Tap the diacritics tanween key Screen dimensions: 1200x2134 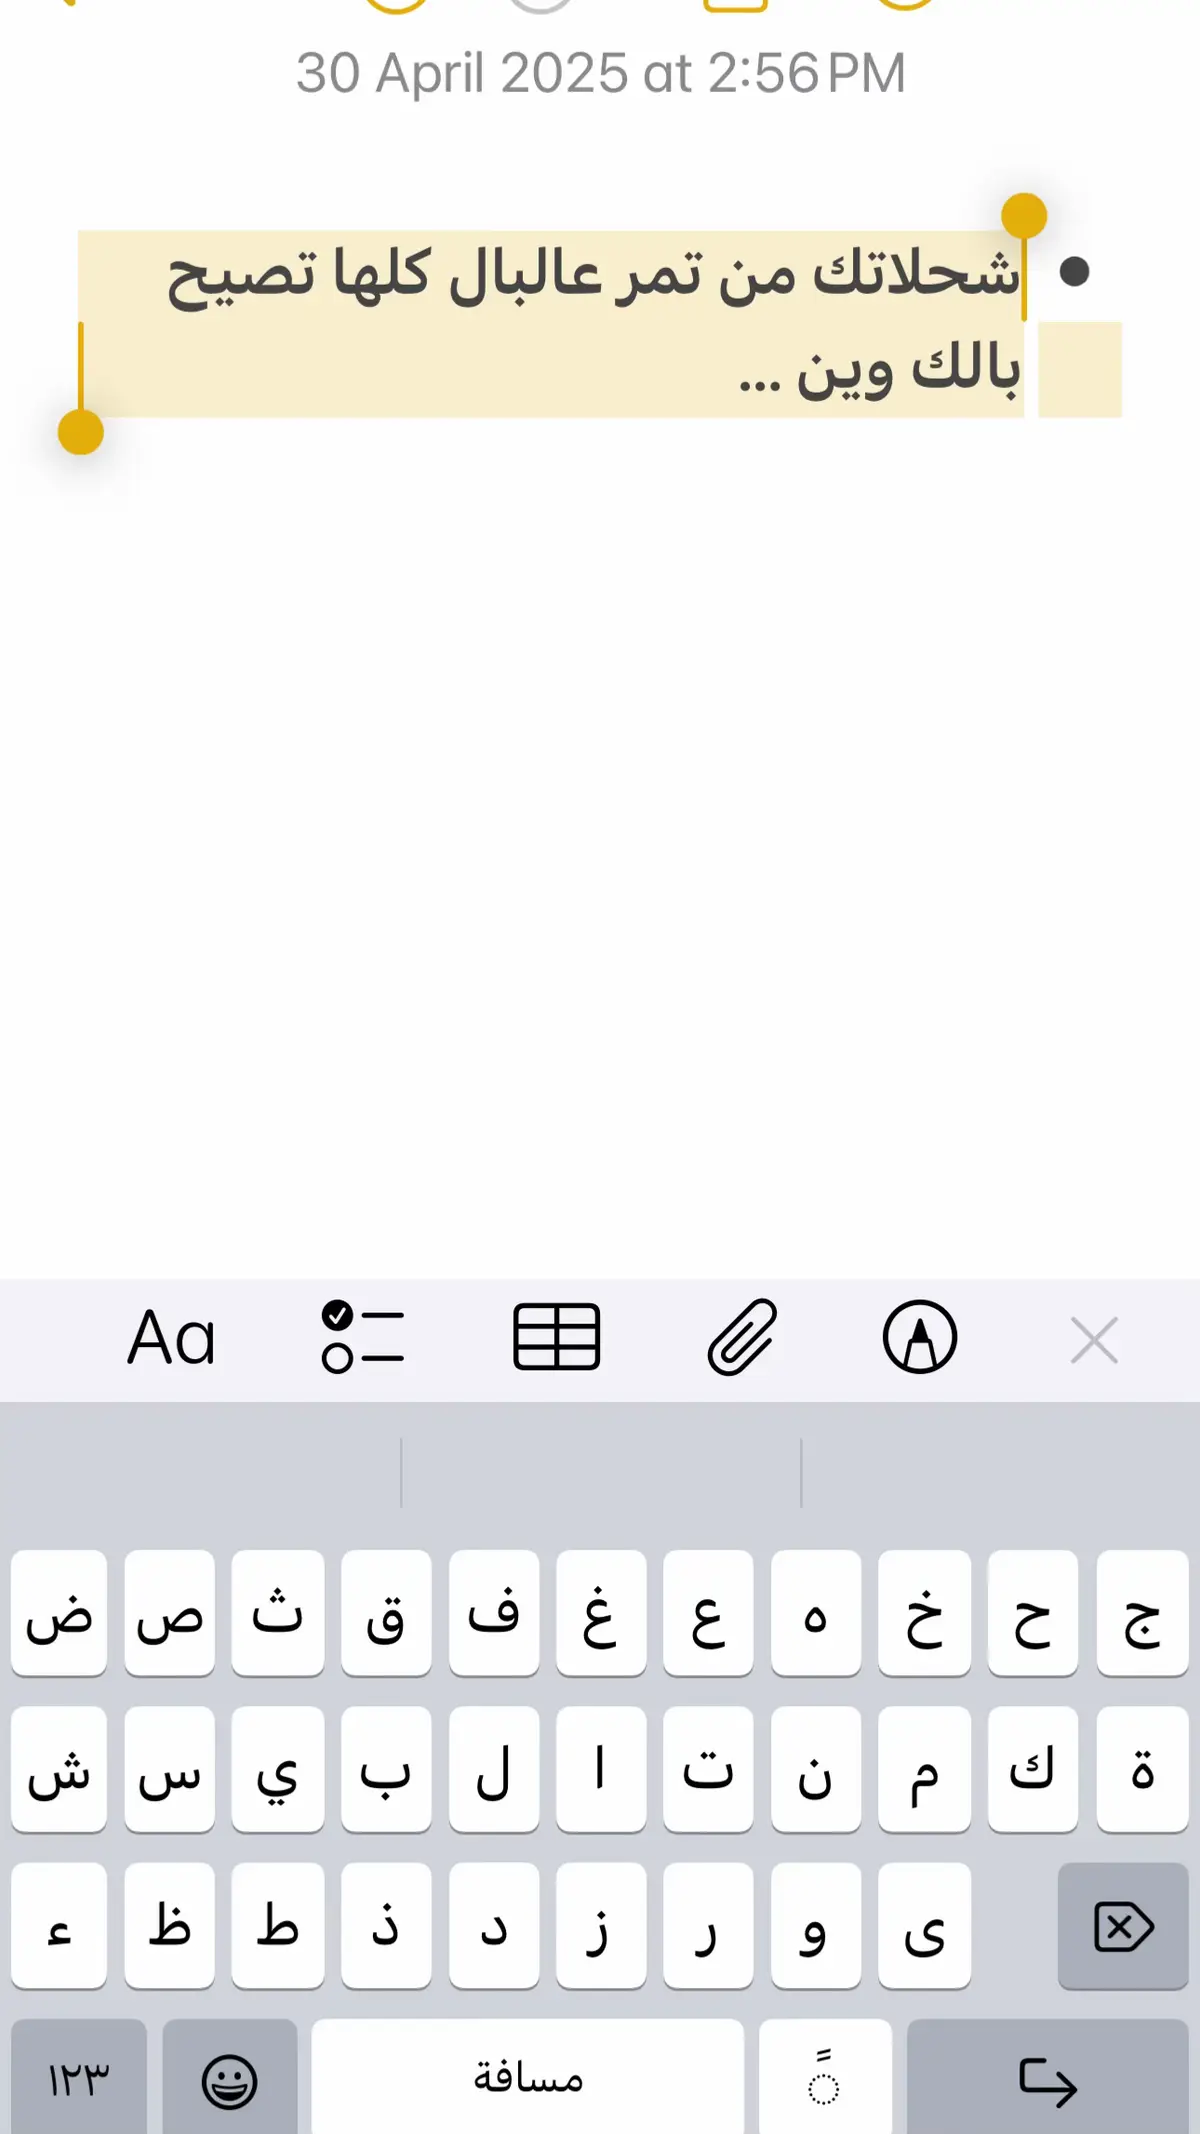click(x=825, y=2078)
